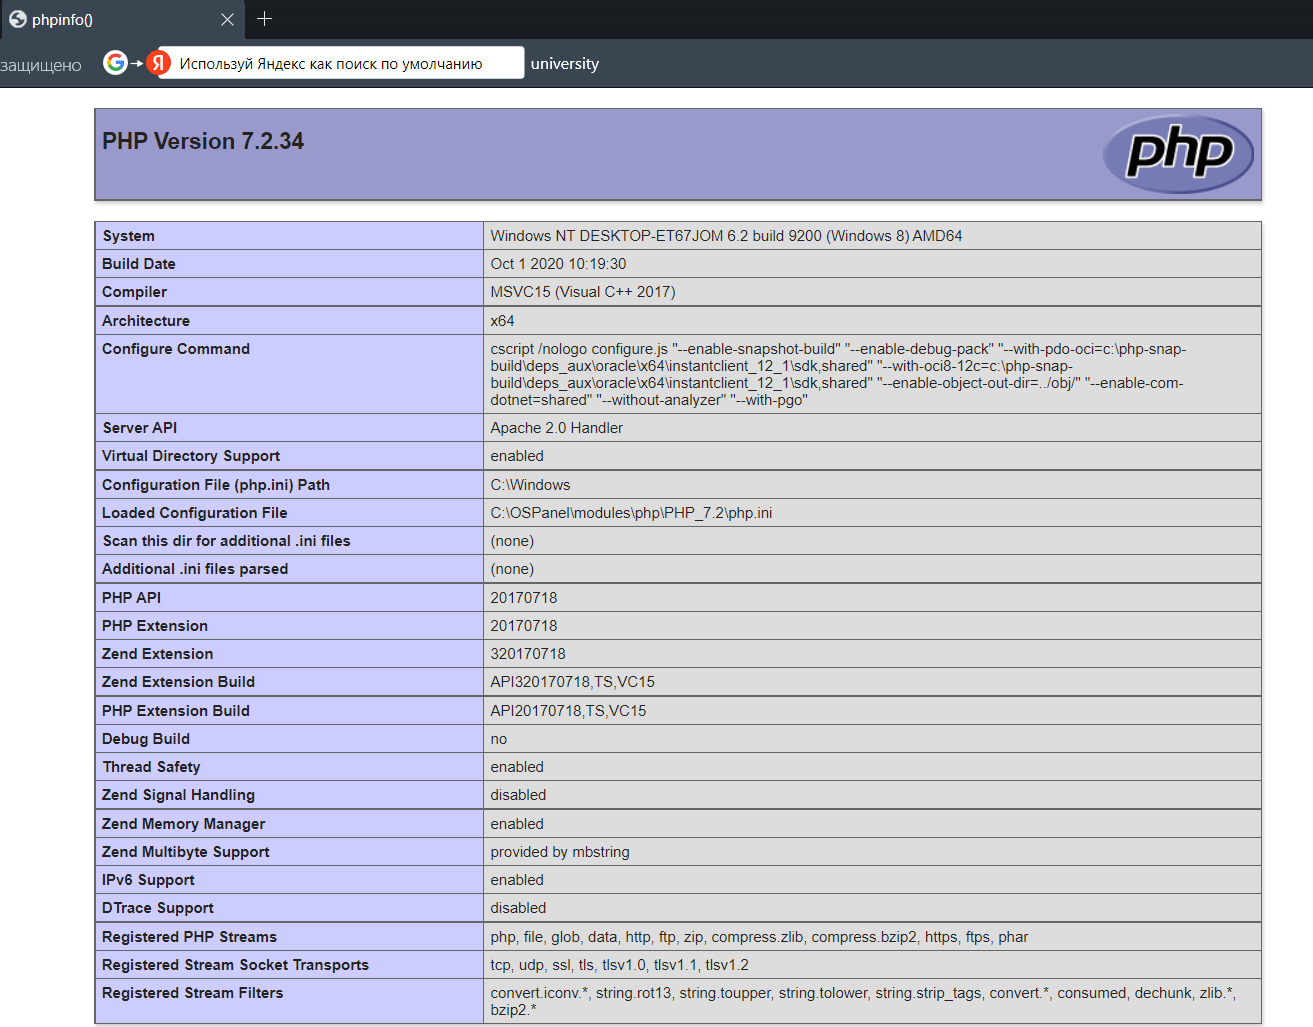Image resolution: width=1313 pixels, height=1027 pixels.
Task: Click the cscript configure command value text
Action: (x=838, y=374)
